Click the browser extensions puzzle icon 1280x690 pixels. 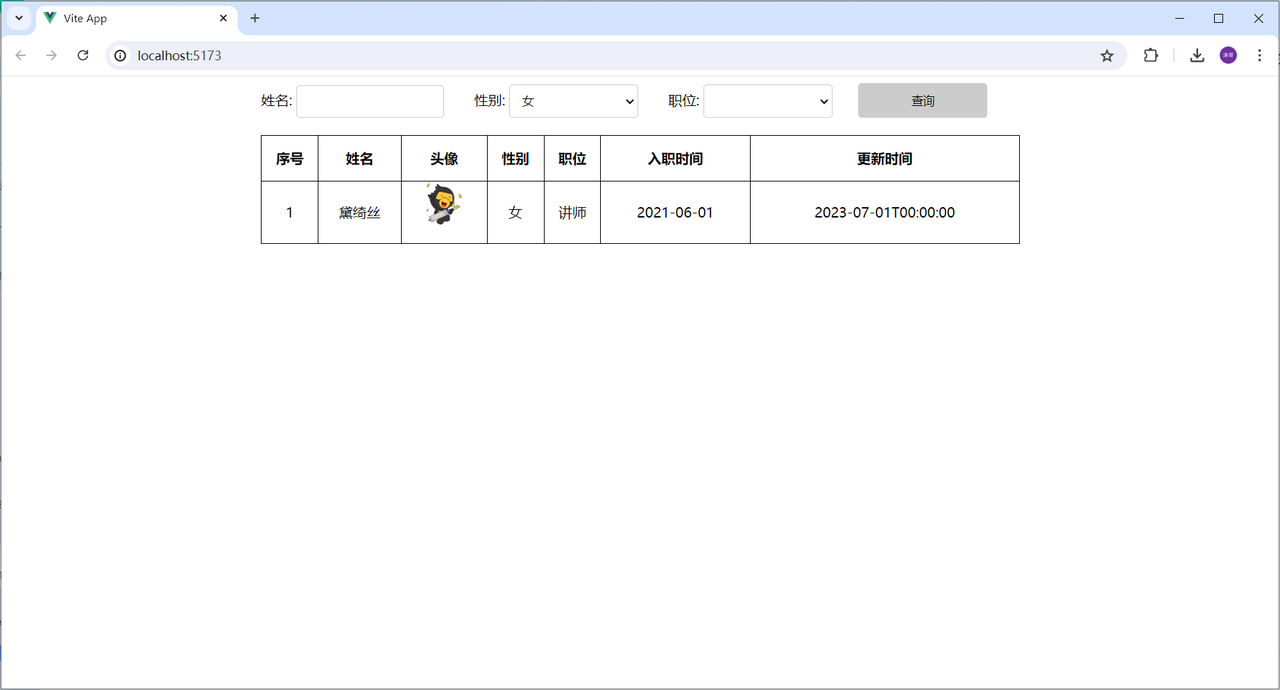point(1150,55)
